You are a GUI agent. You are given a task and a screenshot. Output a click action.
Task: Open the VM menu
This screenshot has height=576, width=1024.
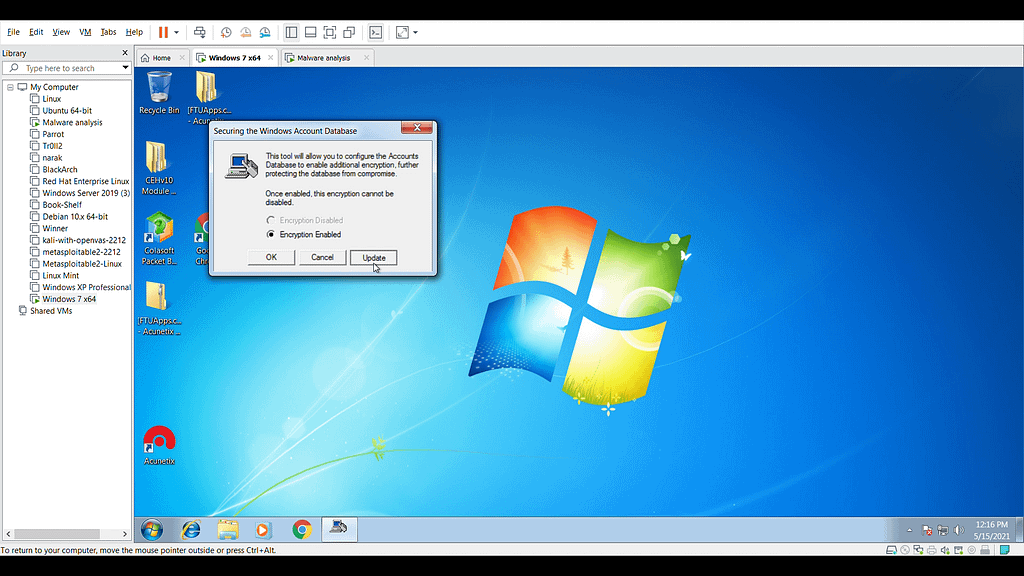(x=85, y=32)
